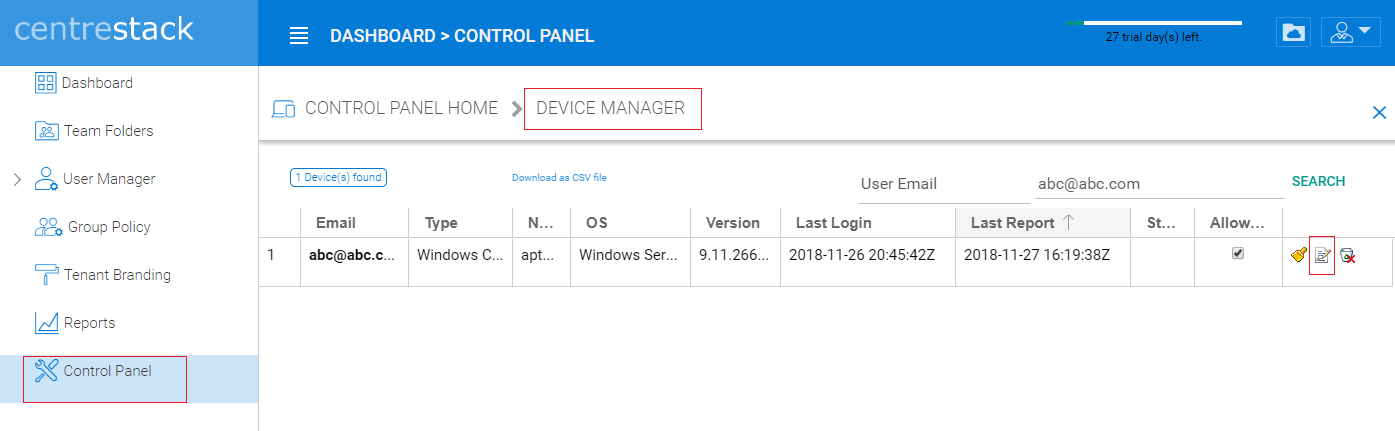The image size is (1395, 431).
Task: Go to Control Panel Home breadcrumb
Action: tap(401, 108)
